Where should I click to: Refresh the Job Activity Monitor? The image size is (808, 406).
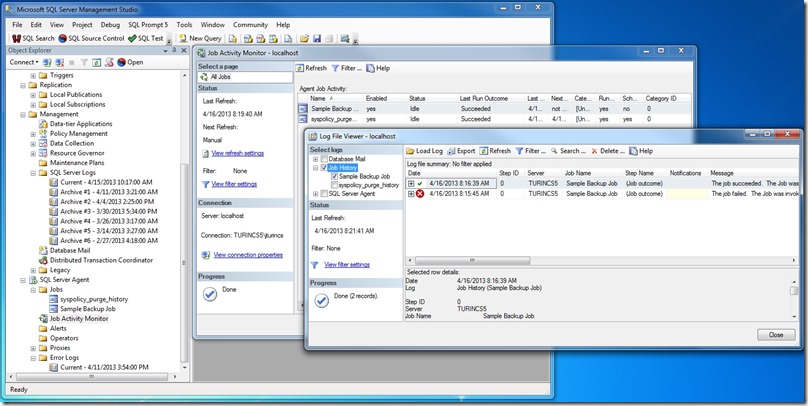(x=311, y=68)
